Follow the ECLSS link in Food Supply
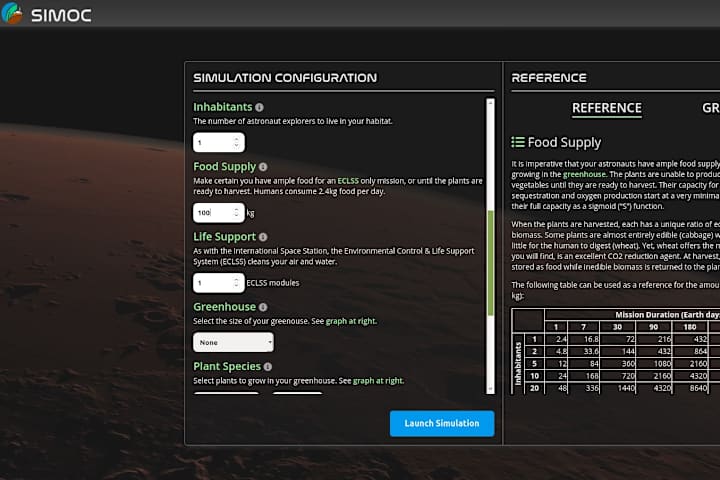 348,181
